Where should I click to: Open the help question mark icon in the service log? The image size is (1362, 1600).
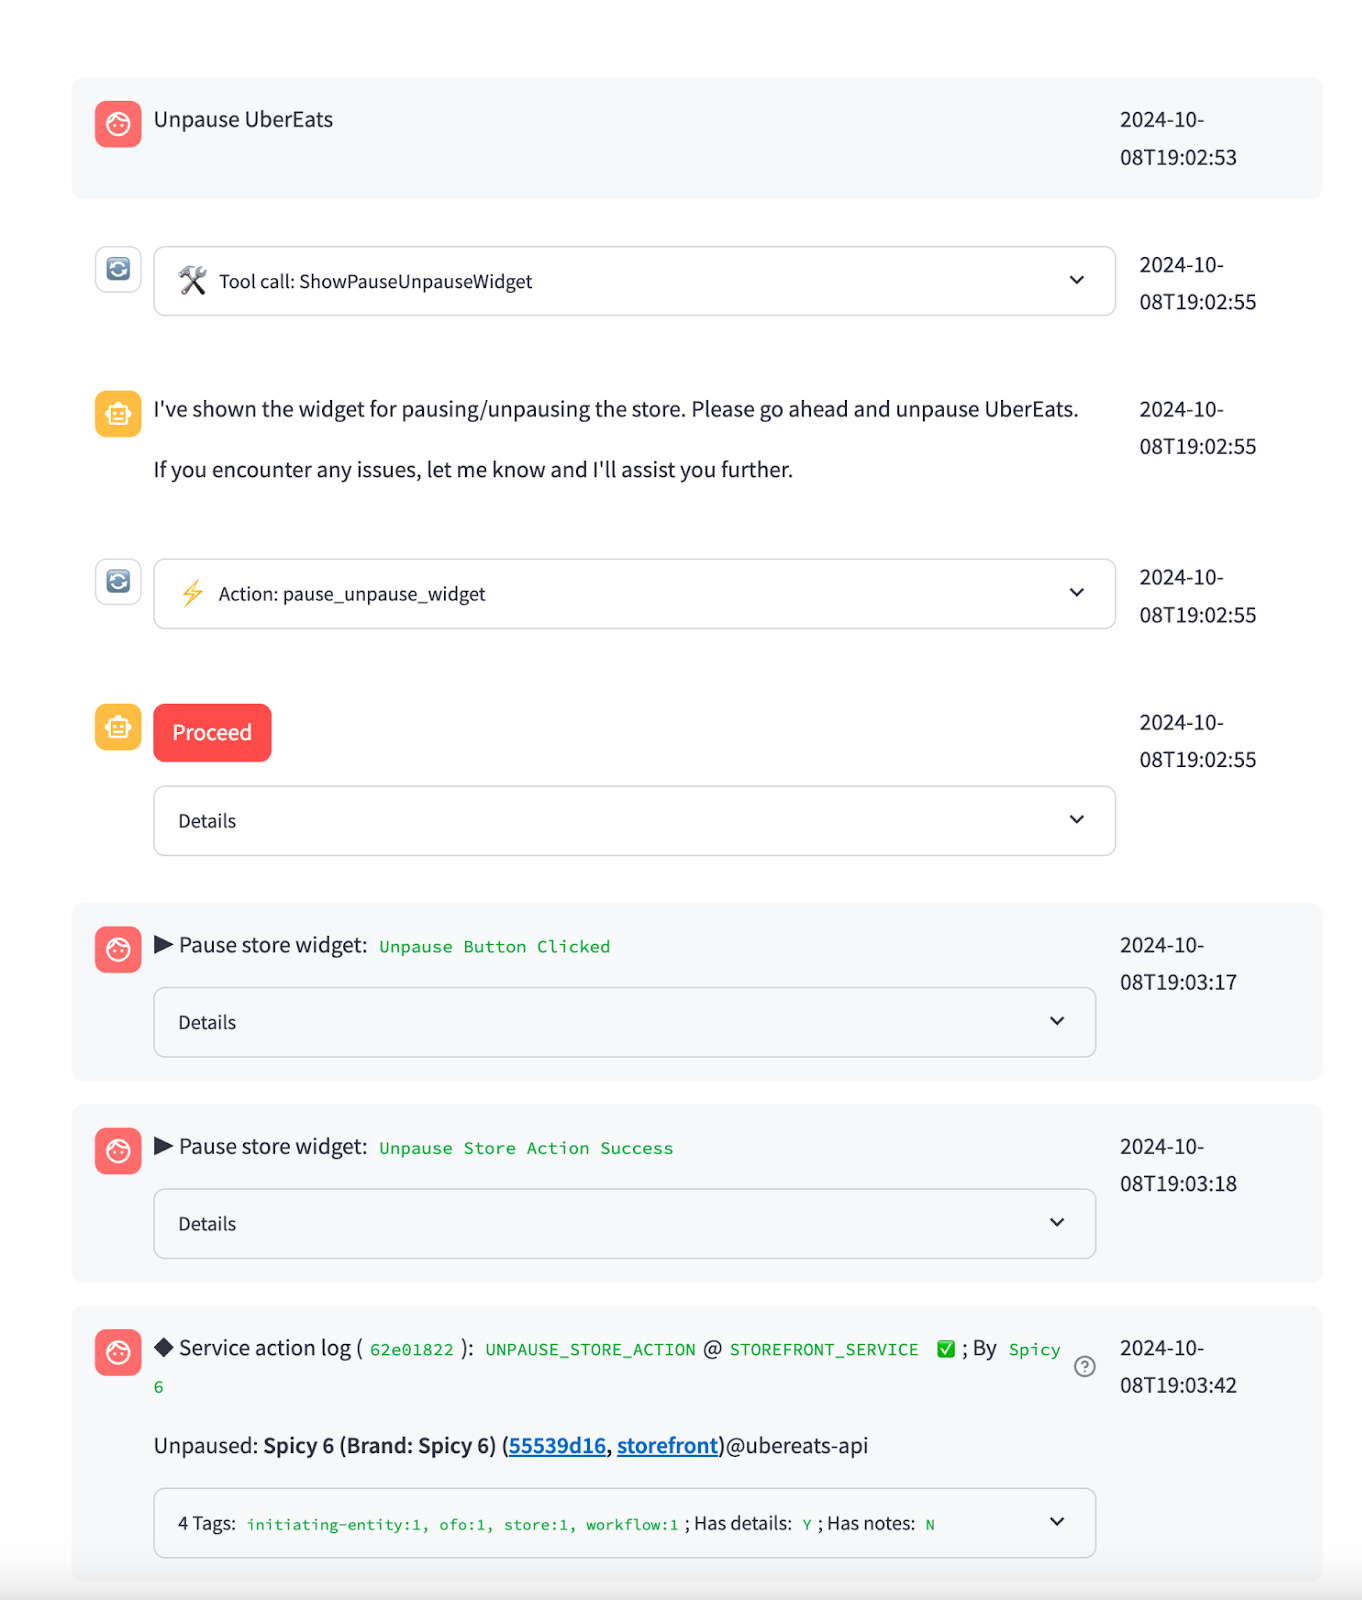pyautogui.click(x=1084, y=1366)
